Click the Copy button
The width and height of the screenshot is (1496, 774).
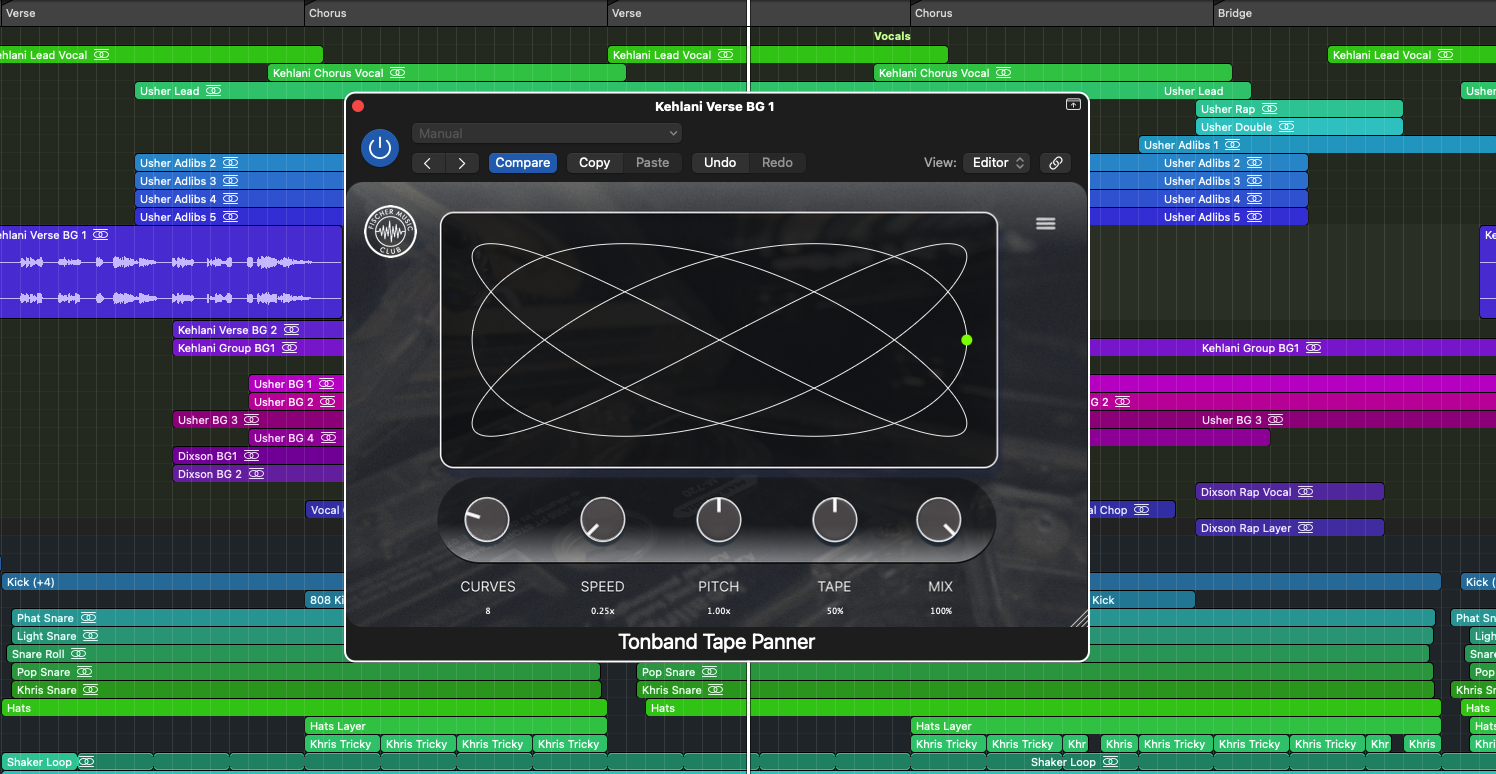(x=594, y=163)
